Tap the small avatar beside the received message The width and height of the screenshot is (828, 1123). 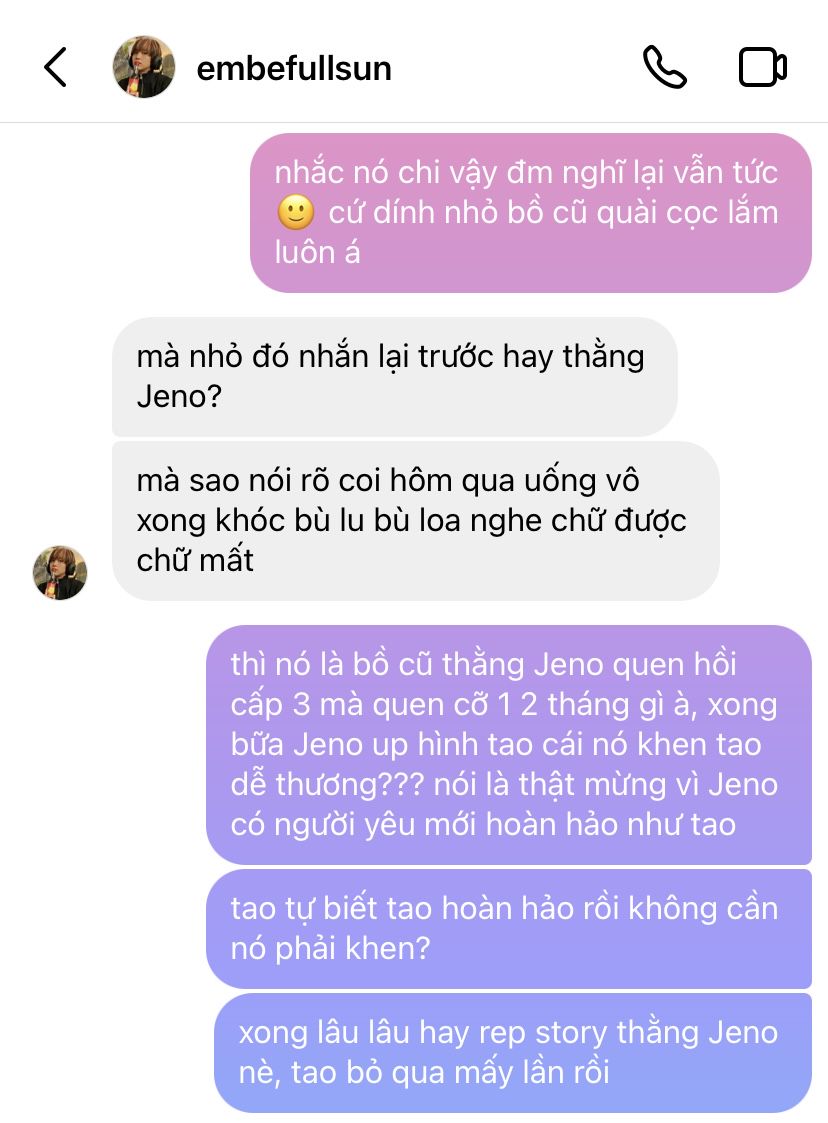(x=60, y=572)
